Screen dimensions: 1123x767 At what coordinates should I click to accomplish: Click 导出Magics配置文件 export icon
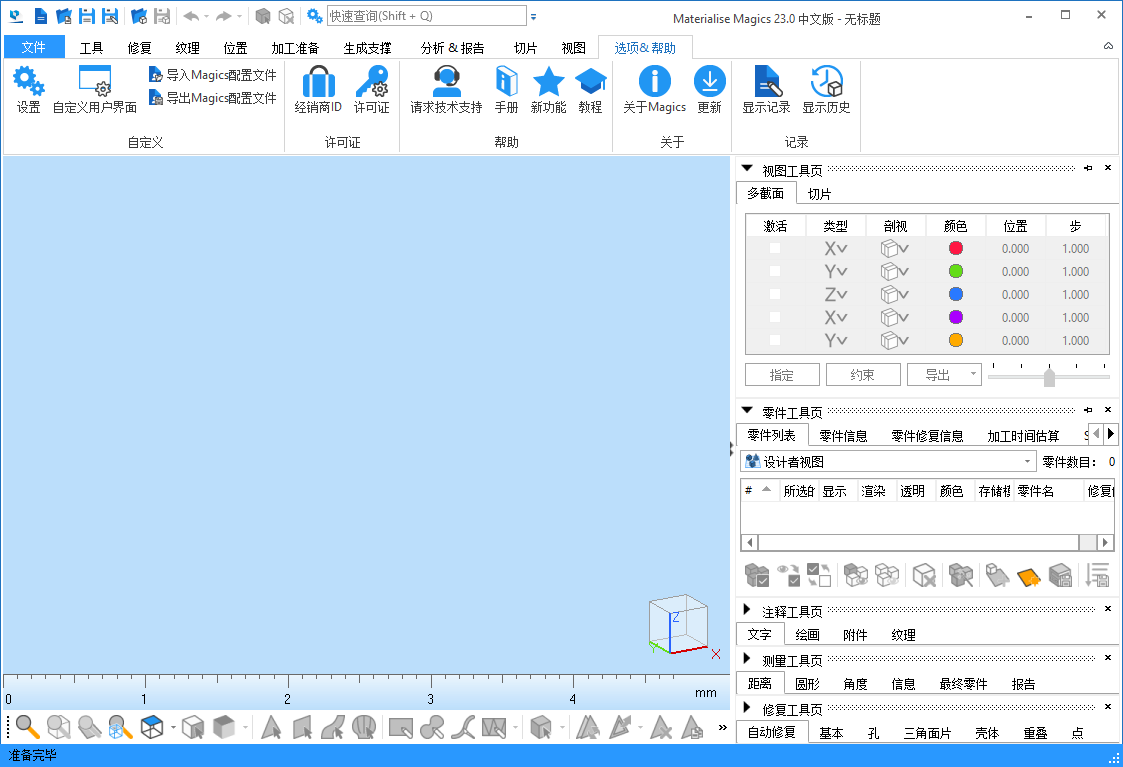coord(156,97)
